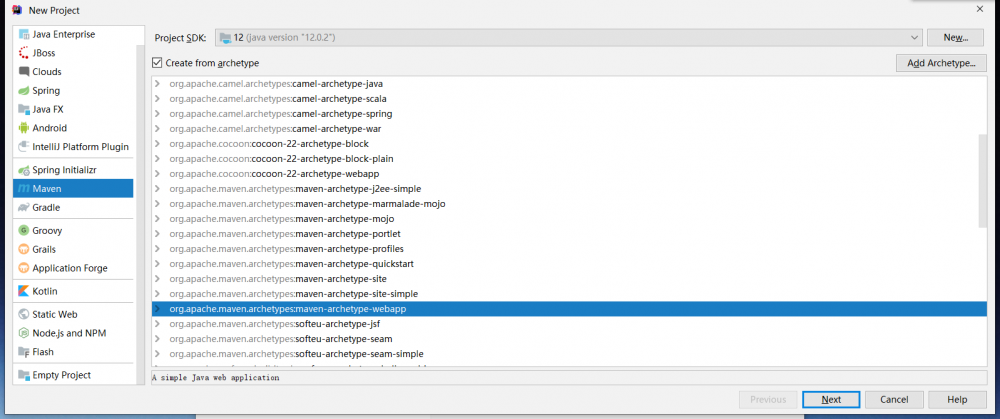Viewport: 1000px width, 419px height.
Task: Select the Node.js and NPM icon
Action: point(24,333)
